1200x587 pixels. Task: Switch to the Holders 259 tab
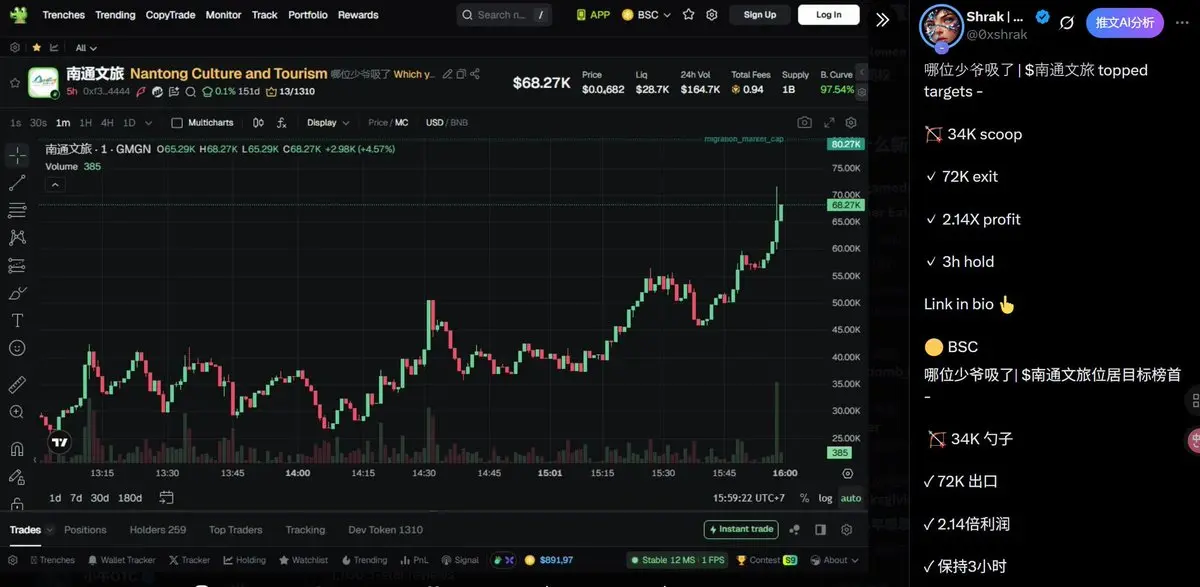pyautogui.click(x=158, y=530)
